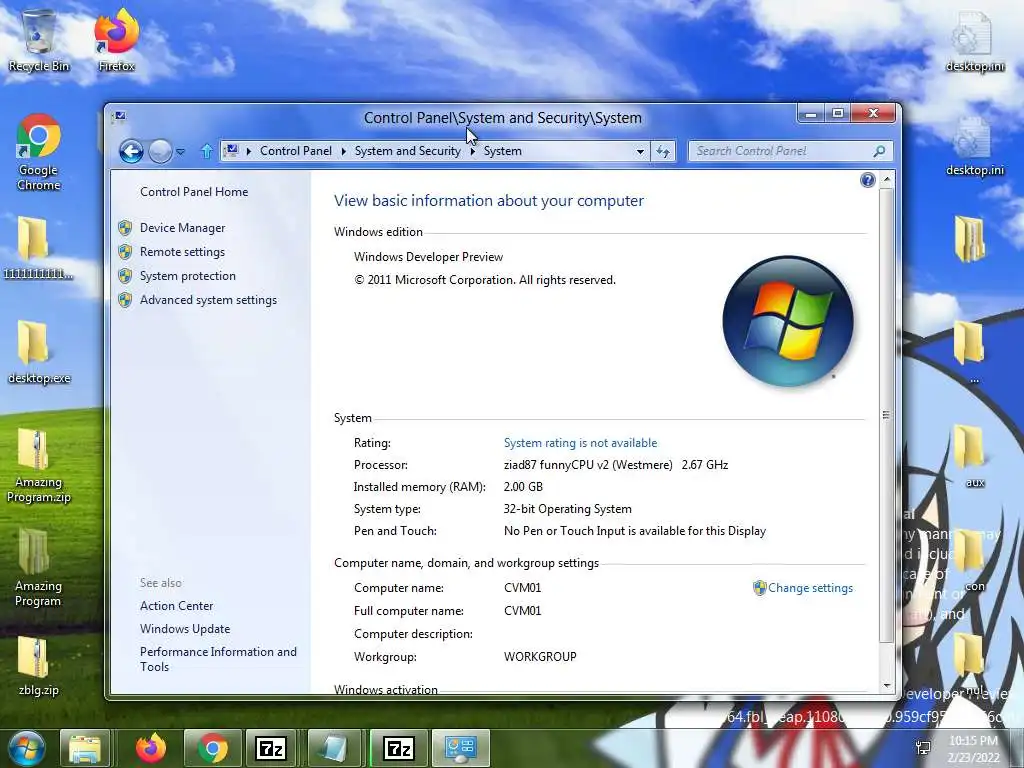Expand the System and Security breadcrumb arrow
Image resolution: width=1024 pixels, height=768 pixels.
point(472,152)
